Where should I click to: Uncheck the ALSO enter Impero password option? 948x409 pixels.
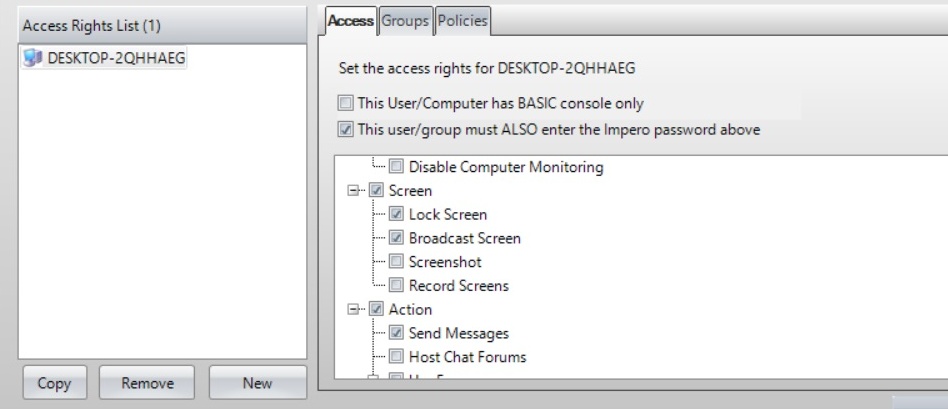[345, 127]
